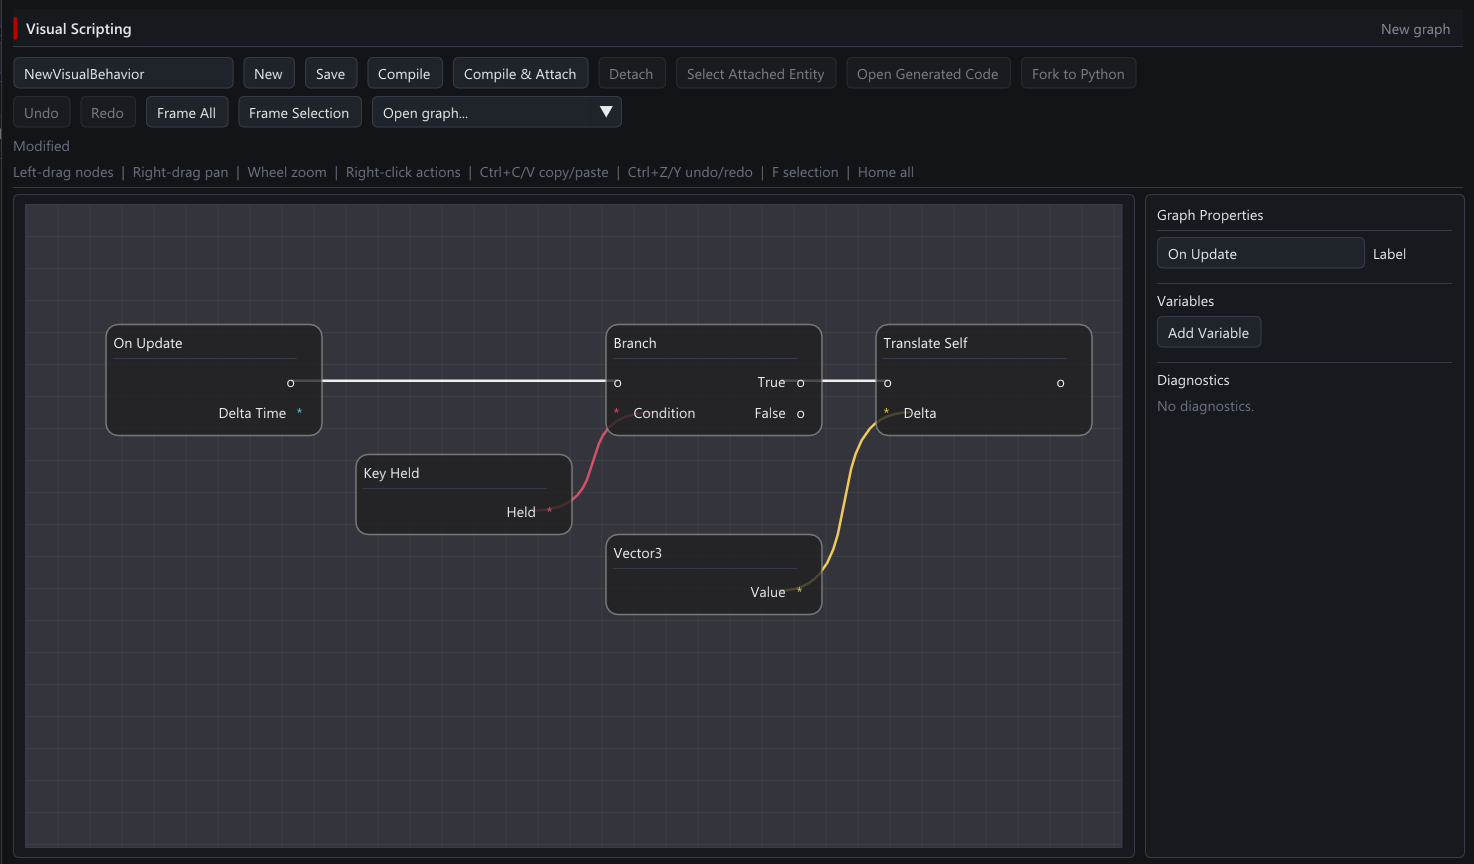
Task: Click the yellow Value to Delta wire
Action: [x=845, y=500]
